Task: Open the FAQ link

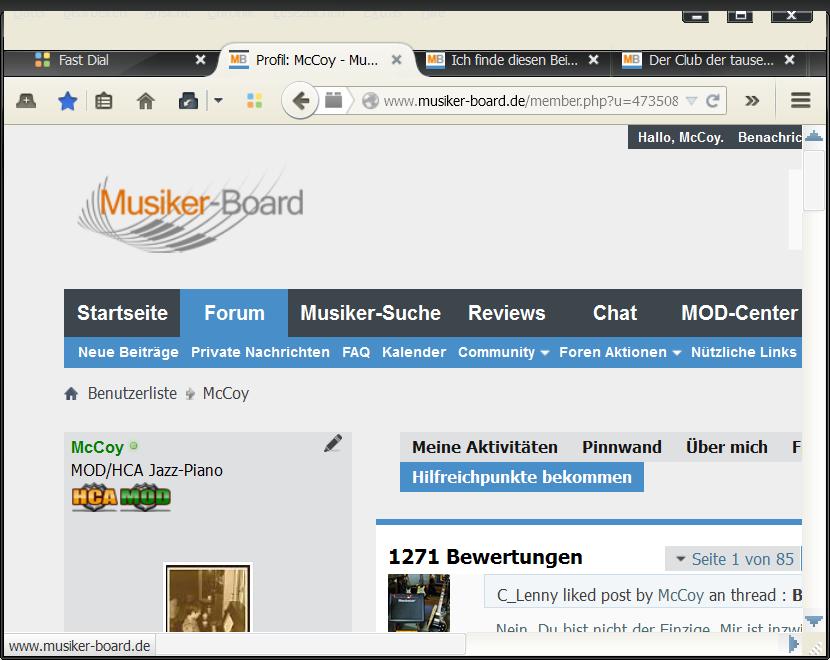Action: [x=356, y=352]
